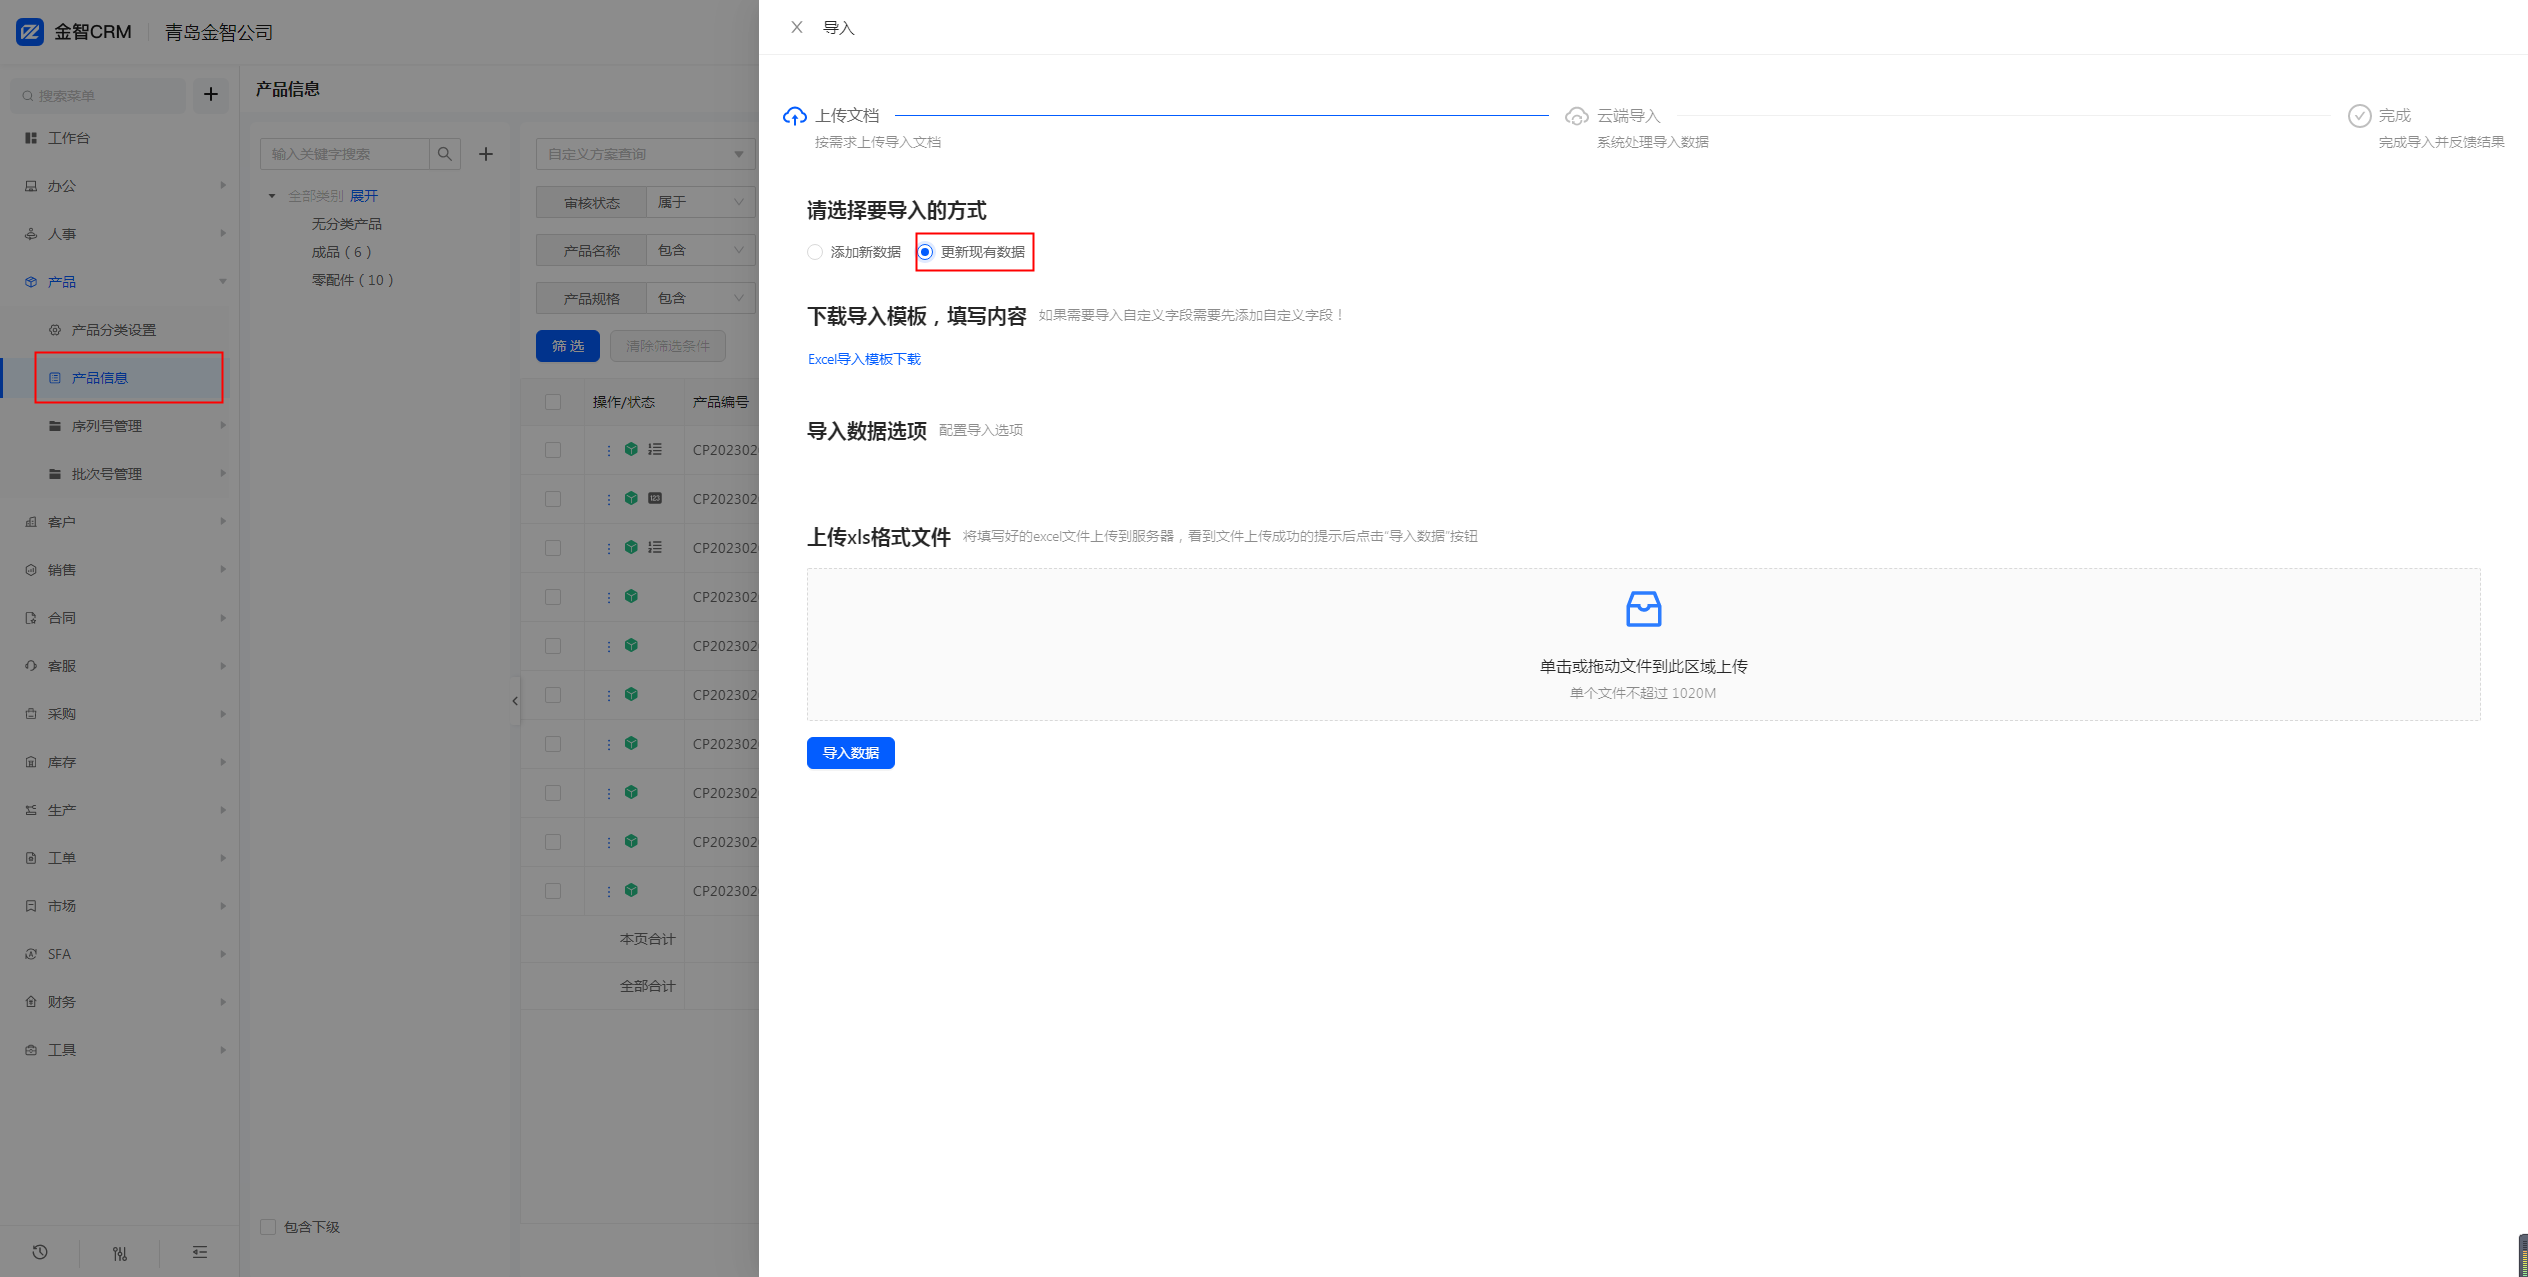Click the 采购 sidebar icon

coord(31,714)
